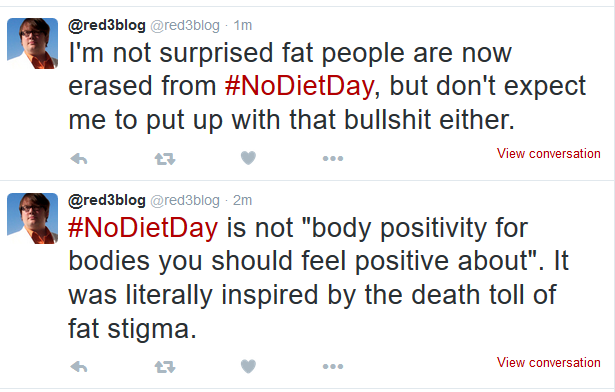Reply to the 1m-old tweet
The image size is (615, 392).
(78, 159)
